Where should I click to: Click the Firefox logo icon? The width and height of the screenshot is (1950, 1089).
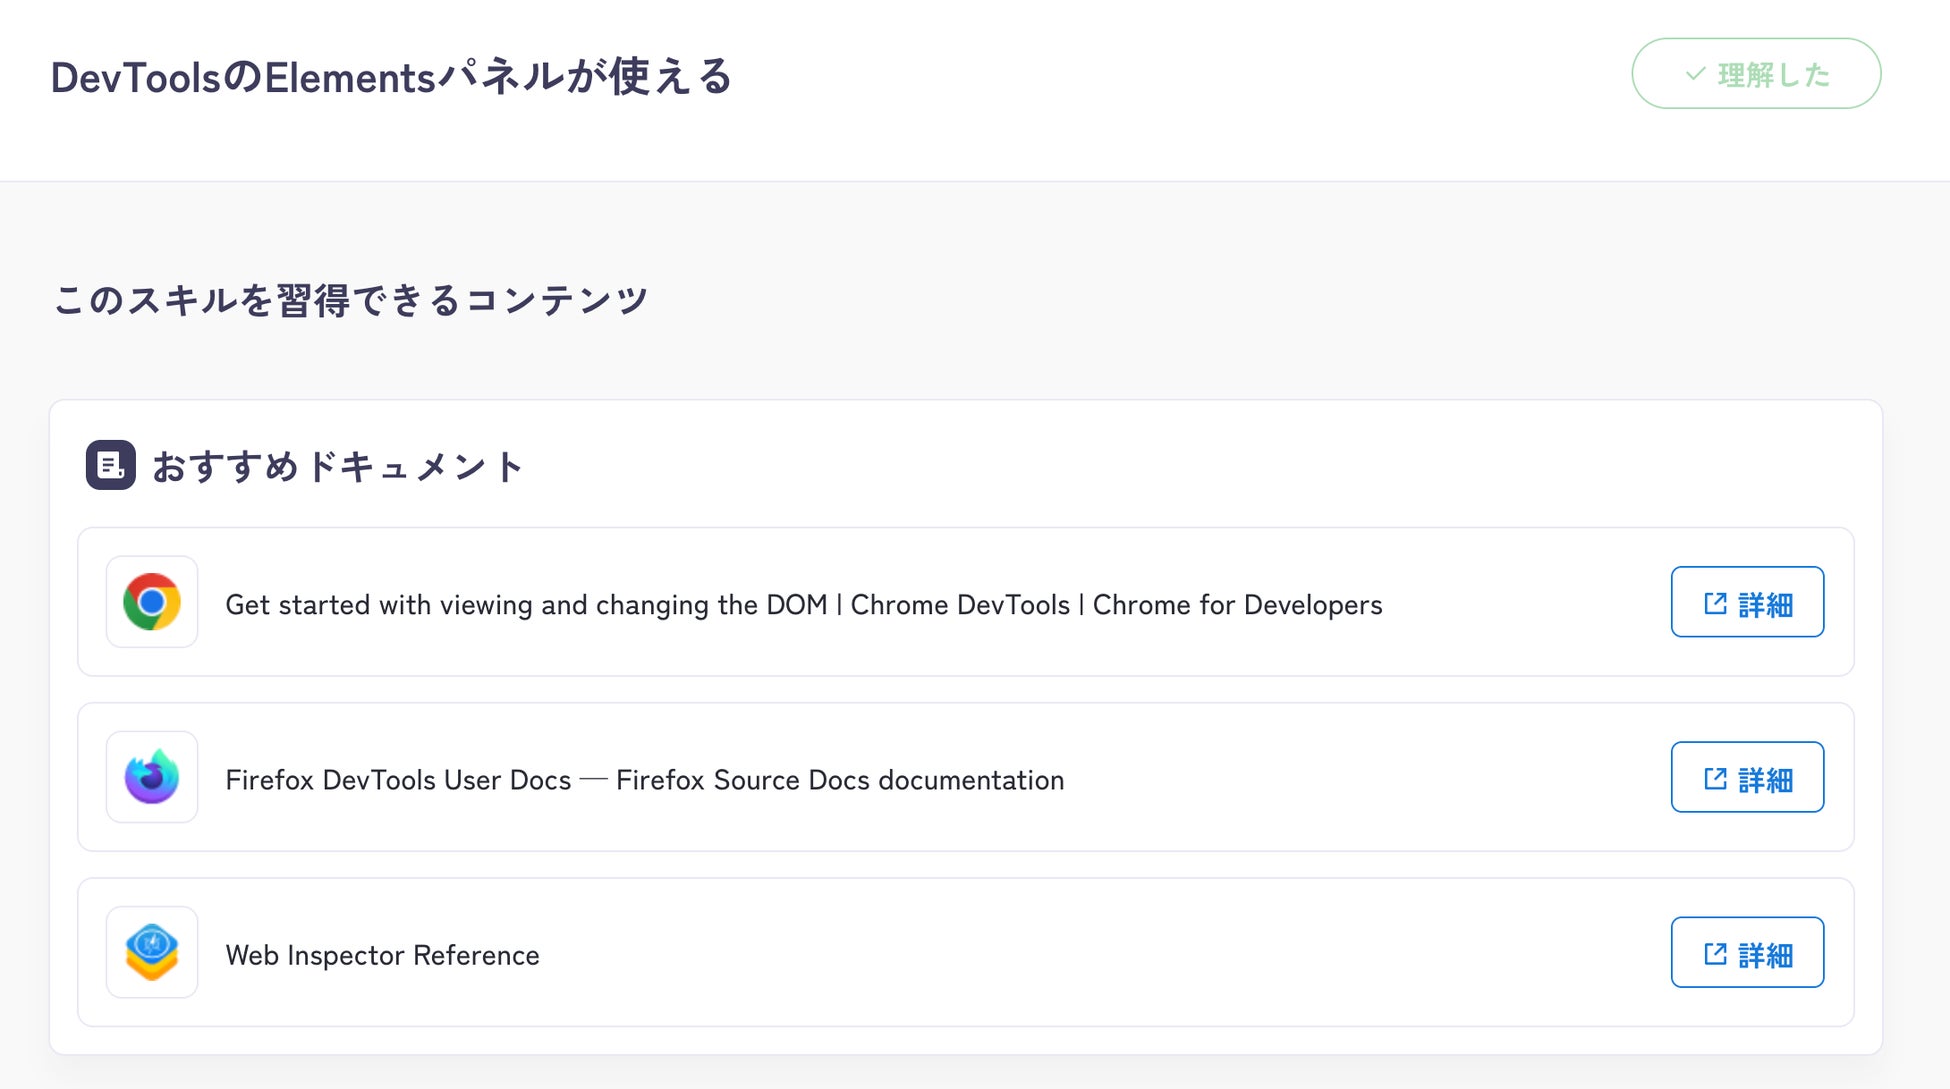pos(152,777)
